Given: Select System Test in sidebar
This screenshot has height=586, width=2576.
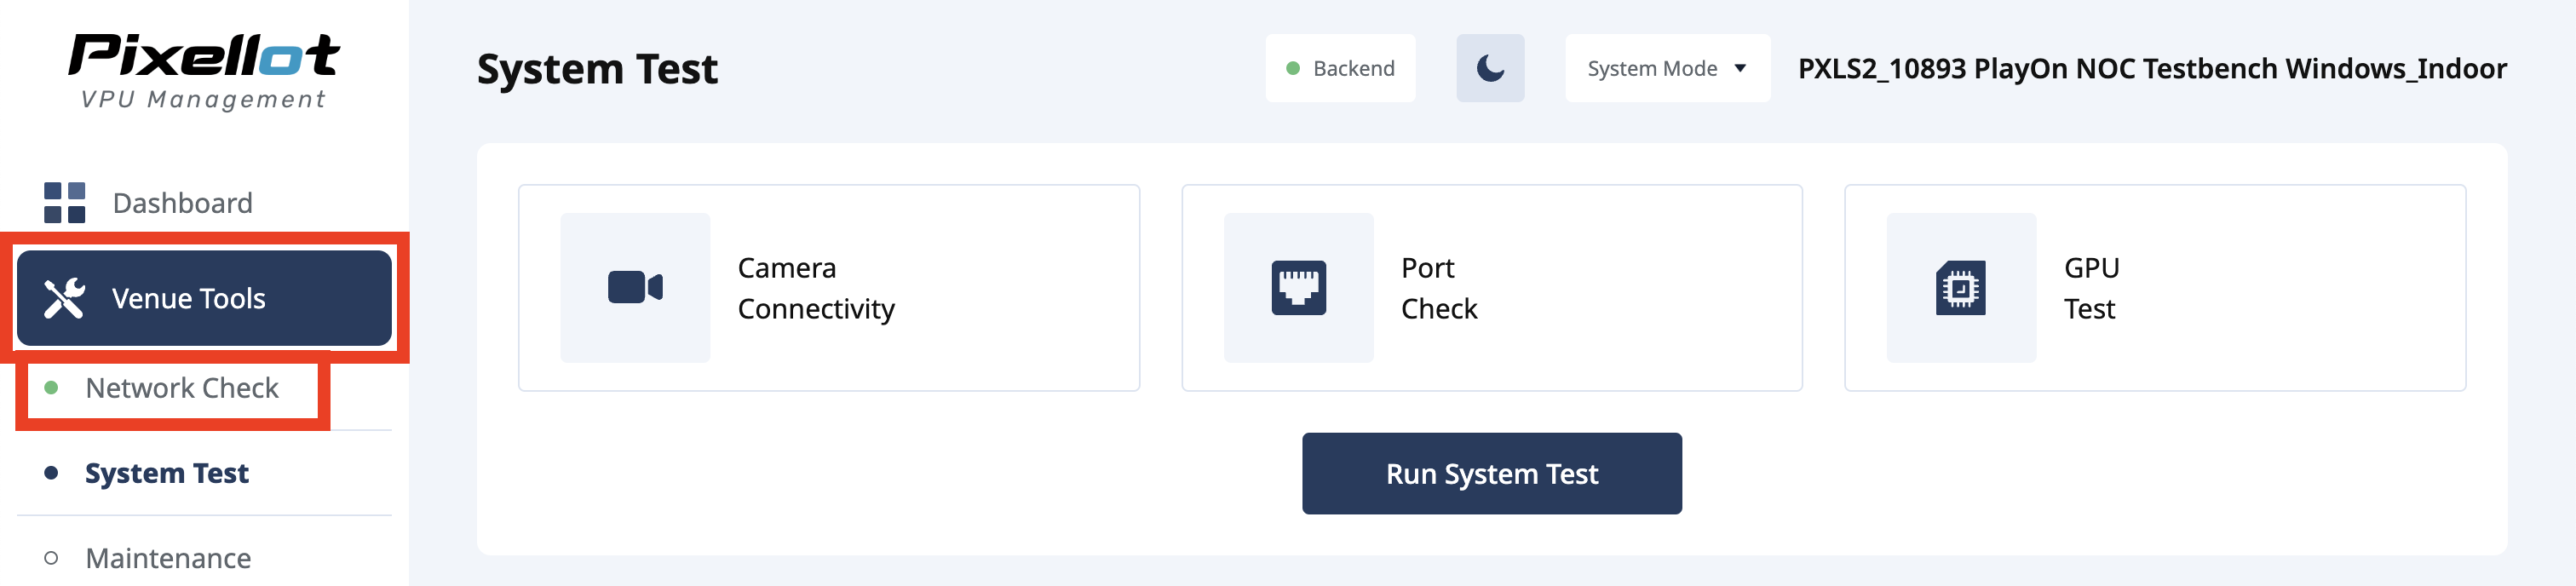Looking at the screenshot, I should [166, 473].
